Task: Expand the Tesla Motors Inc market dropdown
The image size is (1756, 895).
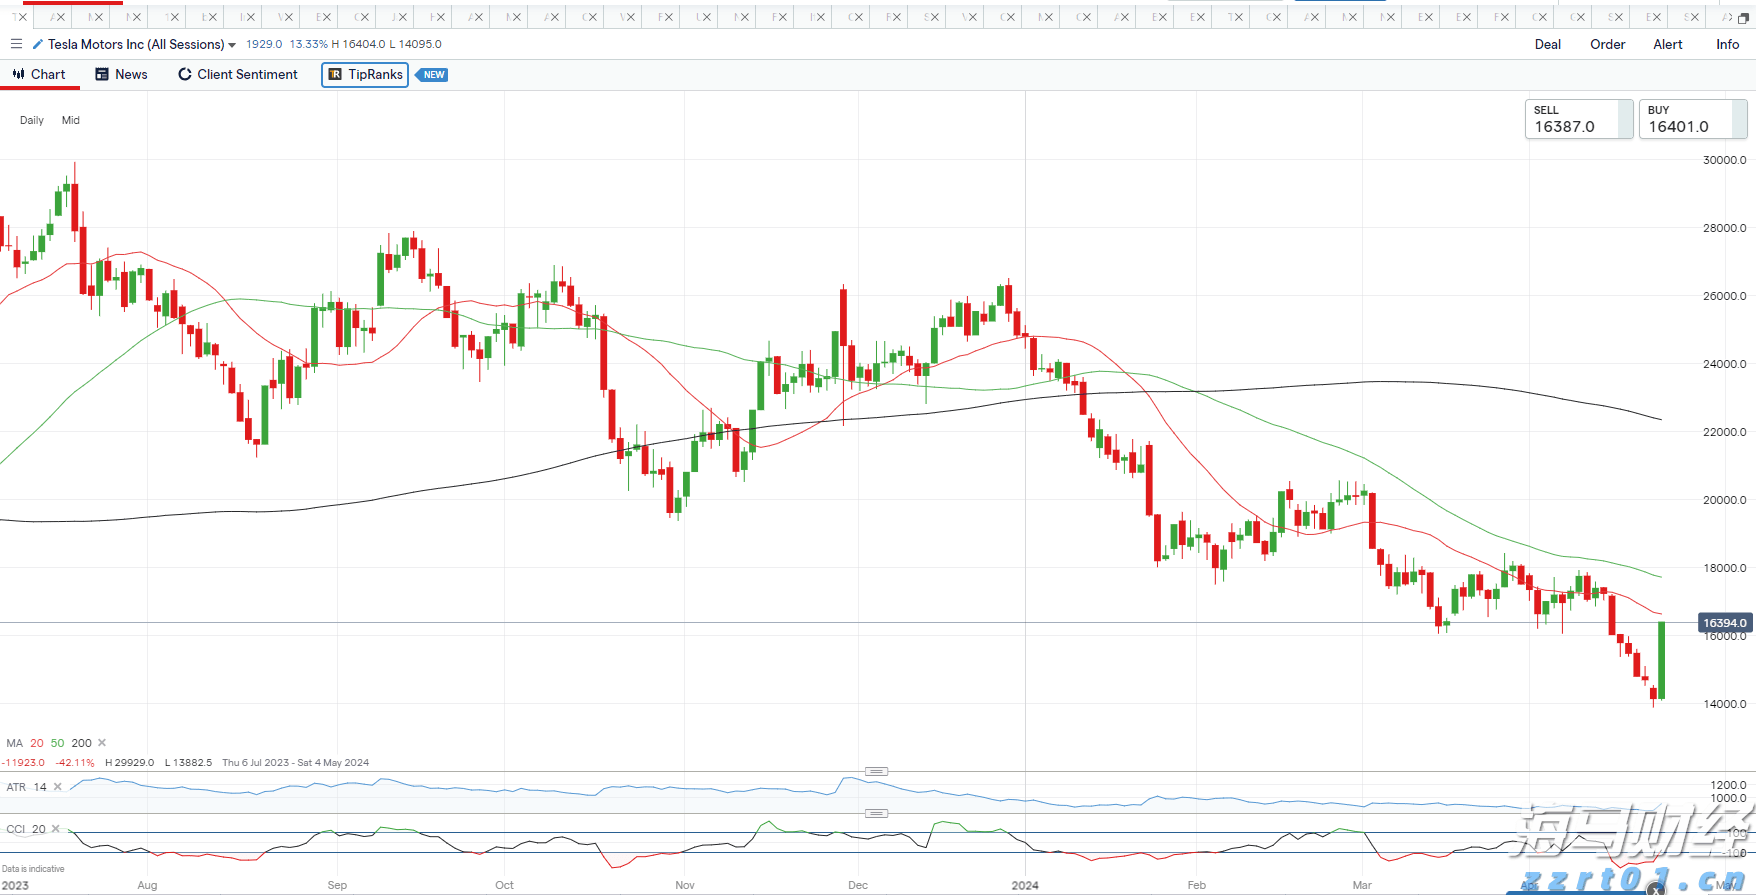Action: [232, 45]
